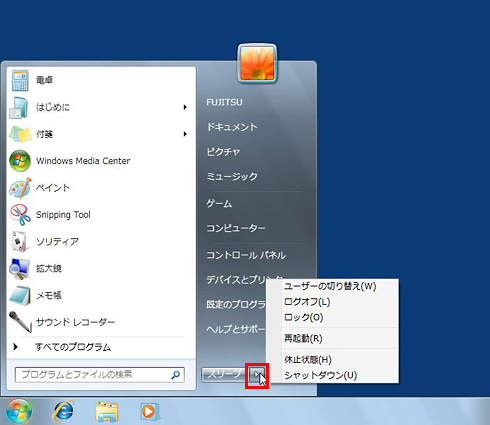Screen dimensions: 490x425
Task: Click the Windows Start orb
Action: tap(19, 411)
